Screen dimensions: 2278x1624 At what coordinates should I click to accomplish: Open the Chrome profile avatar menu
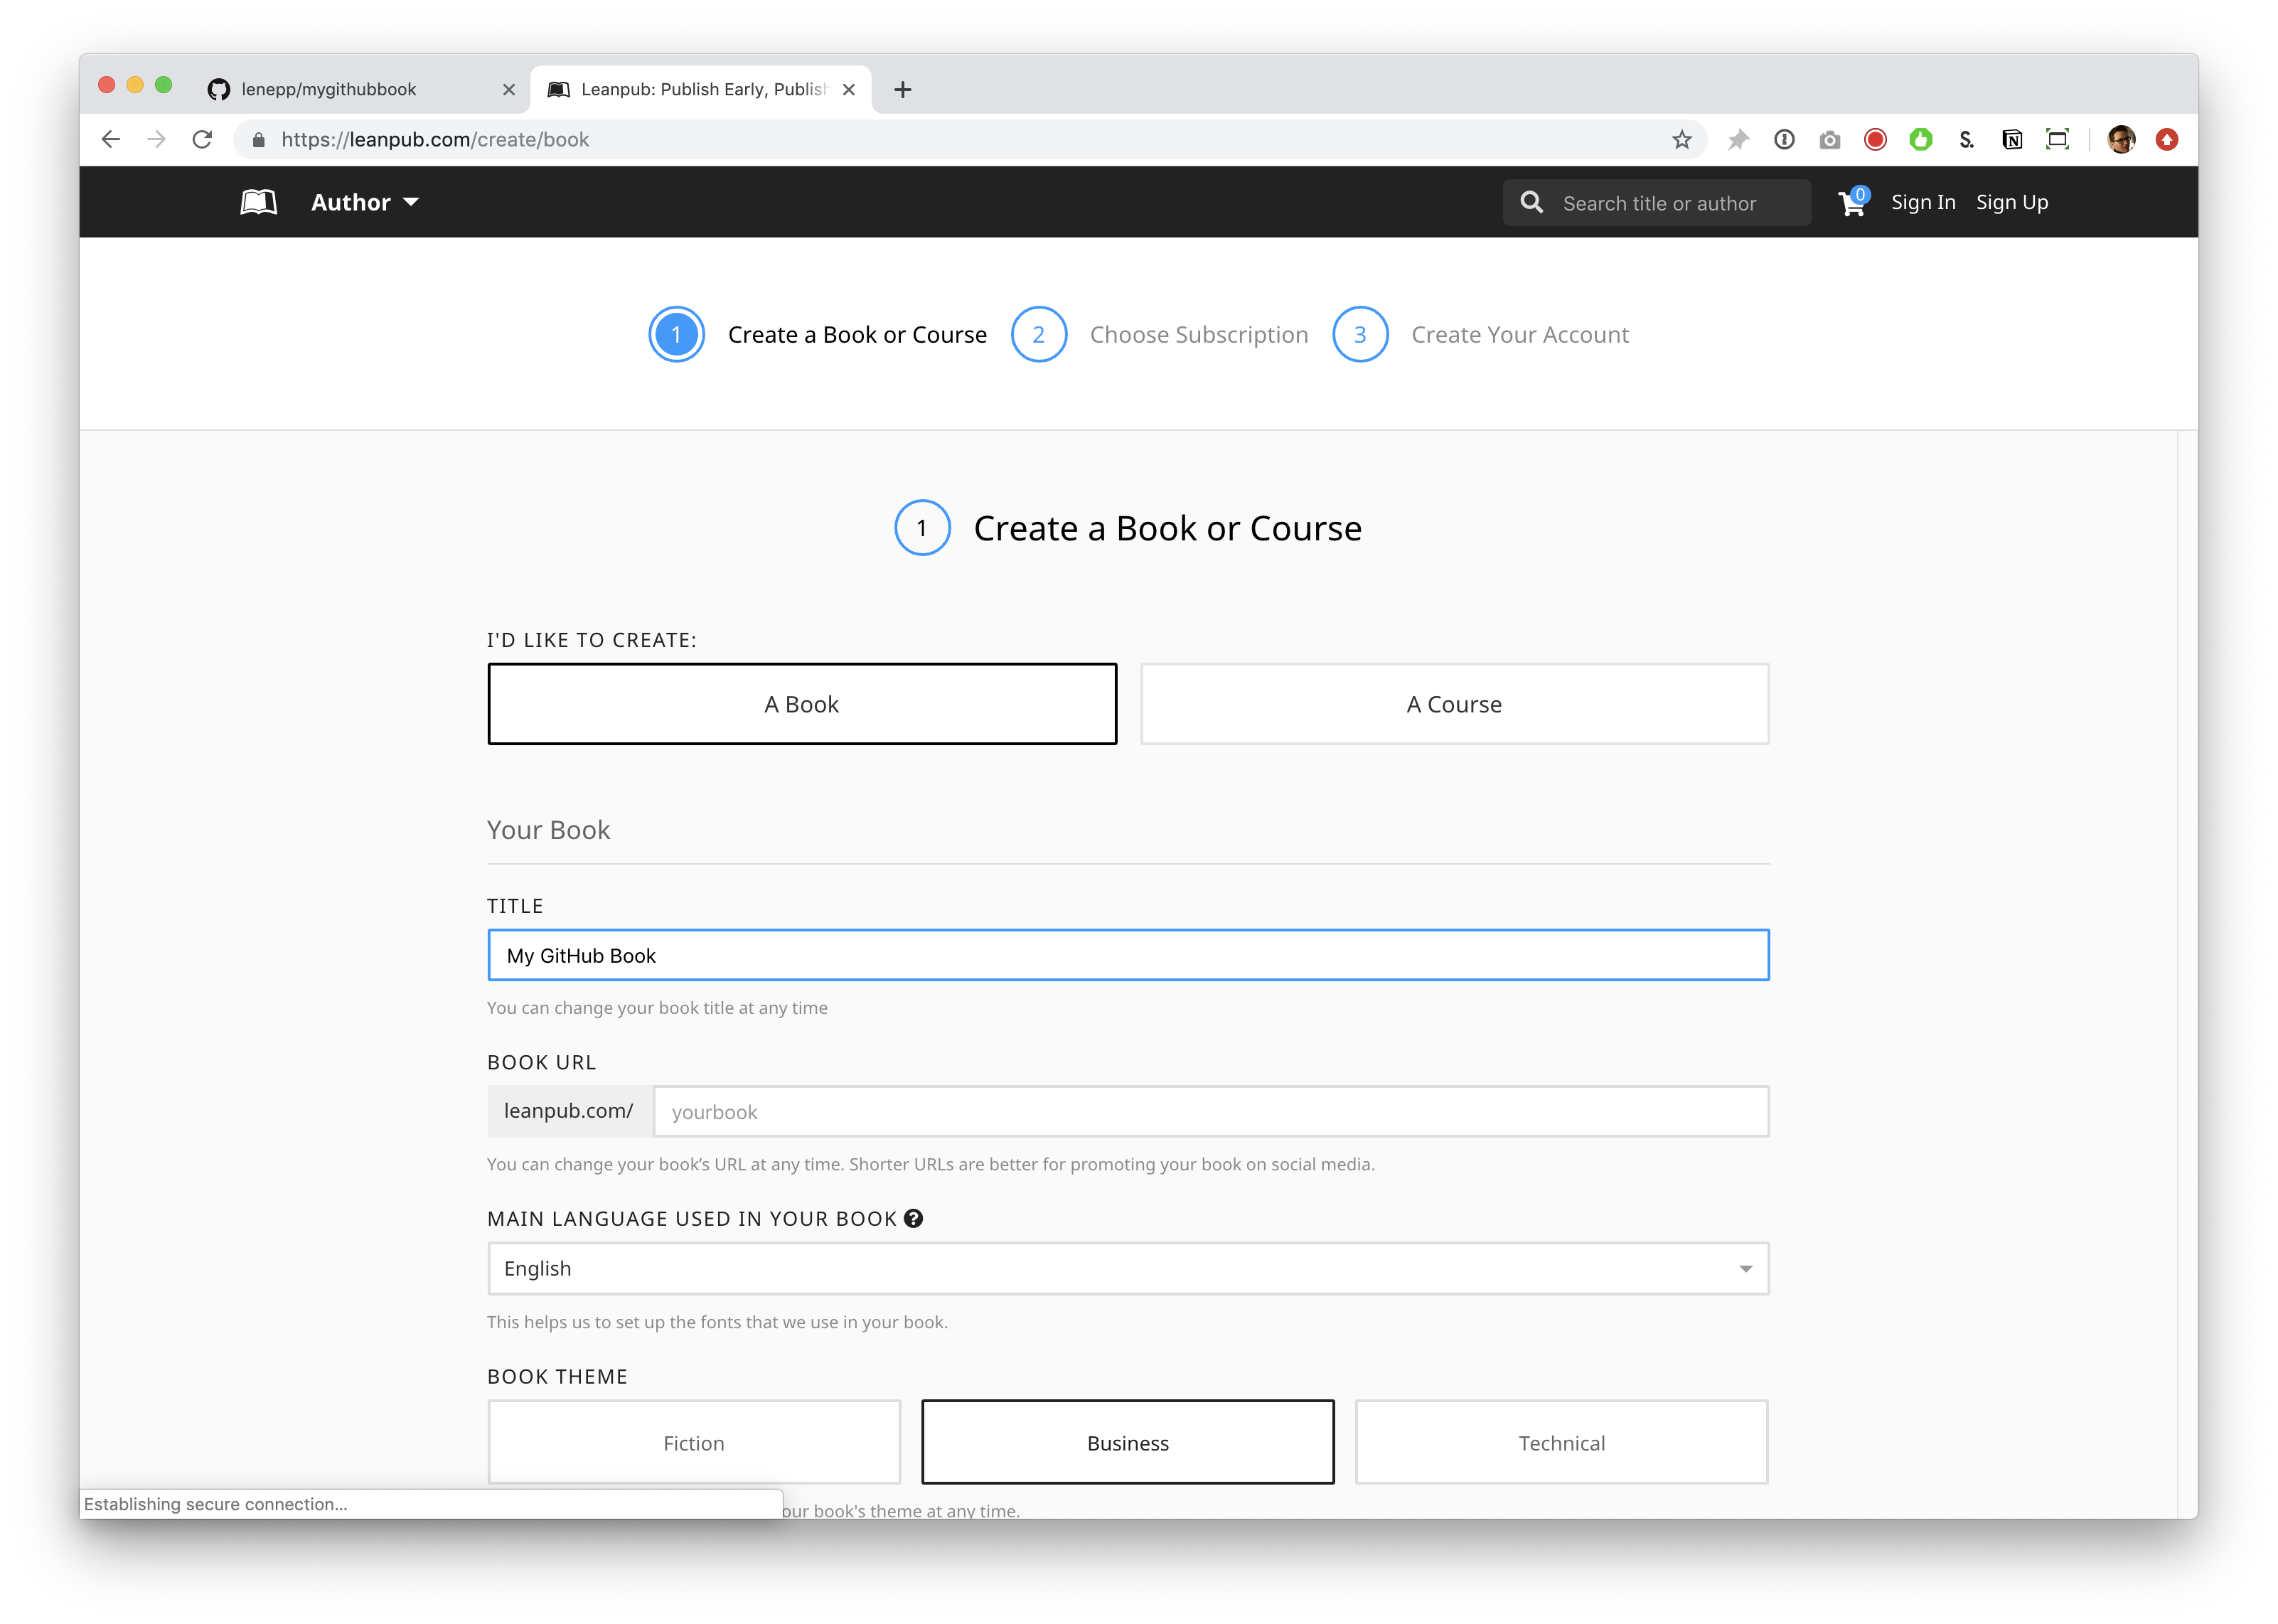point(2121,140)
